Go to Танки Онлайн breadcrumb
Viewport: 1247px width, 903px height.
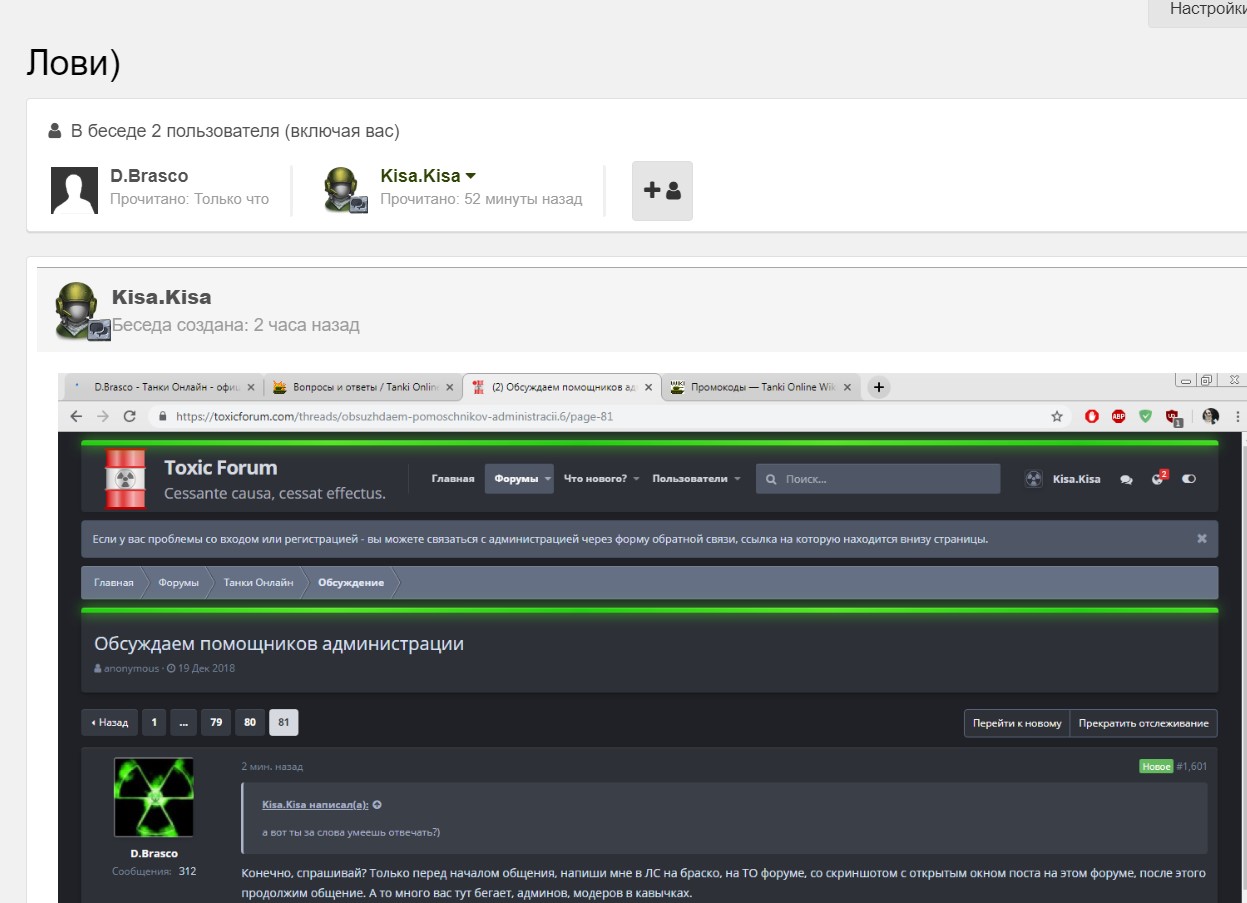point(259,583)
